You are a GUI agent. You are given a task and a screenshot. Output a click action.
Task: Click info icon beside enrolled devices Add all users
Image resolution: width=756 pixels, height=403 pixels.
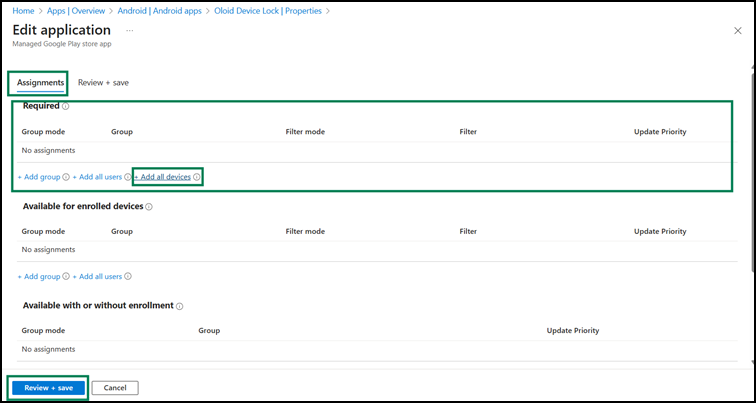coord(127,277)
